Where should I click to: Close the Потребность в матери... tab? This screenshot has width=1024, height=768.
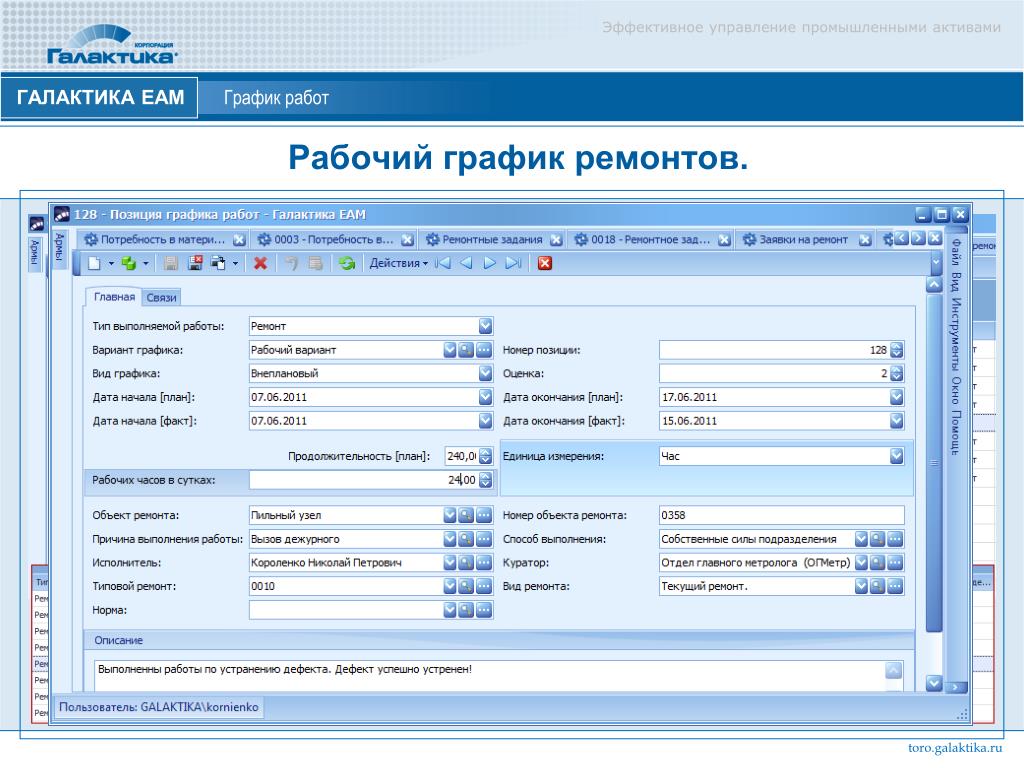point(240,240)
